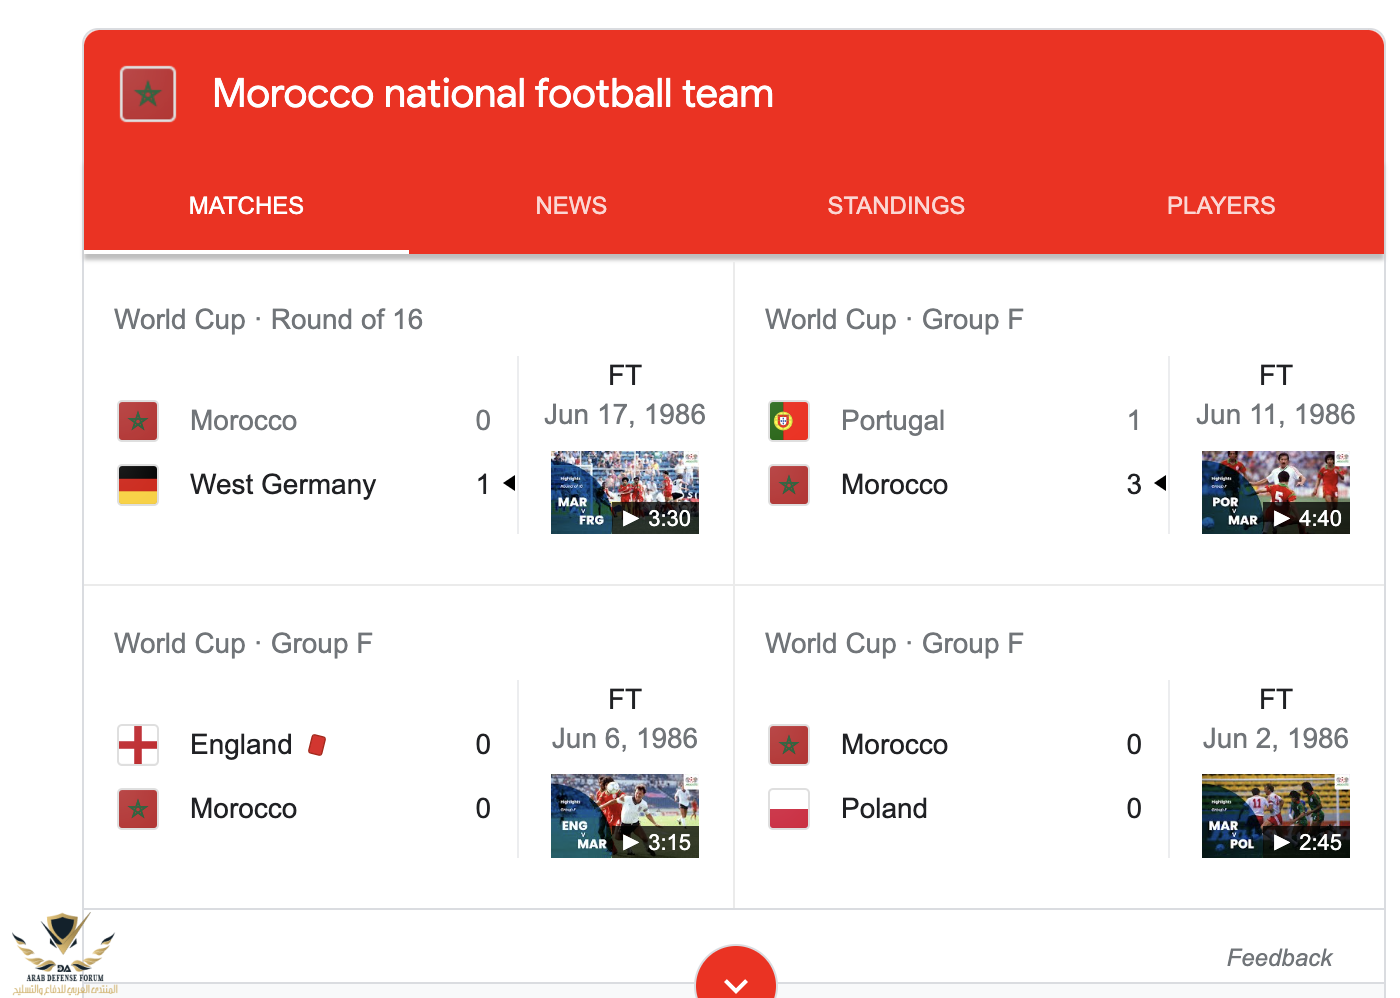Click the Morocco team crest in header

(148, 94)
